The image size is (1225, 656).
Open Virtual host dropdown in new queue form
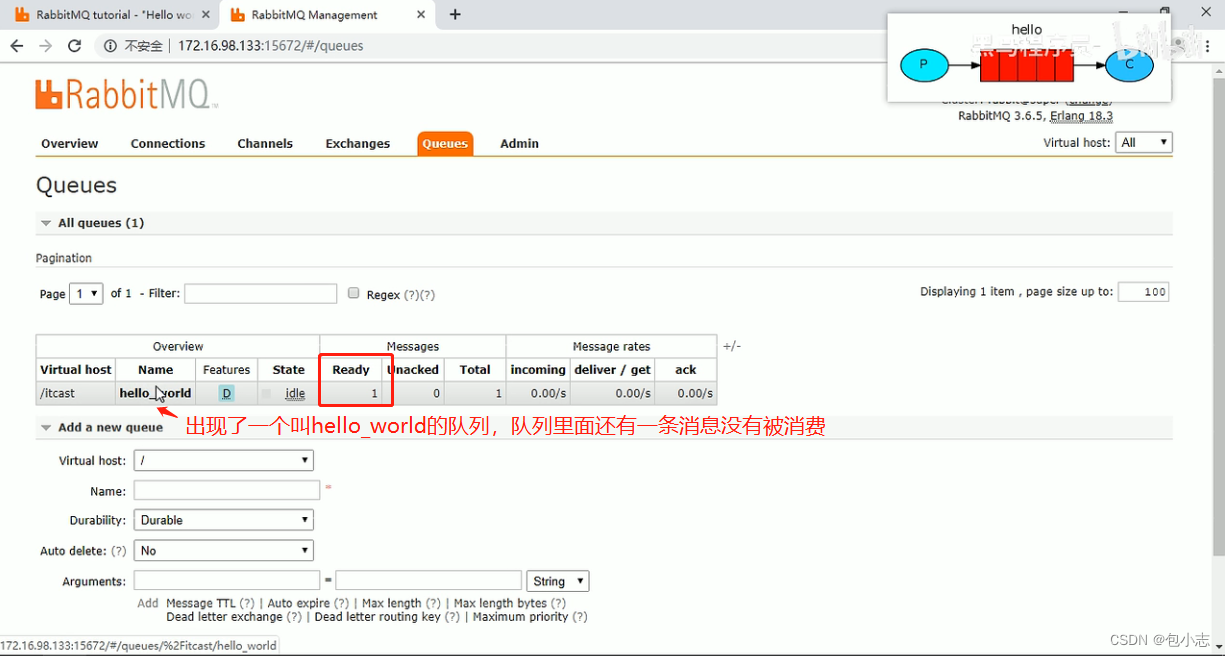[223, 460]
